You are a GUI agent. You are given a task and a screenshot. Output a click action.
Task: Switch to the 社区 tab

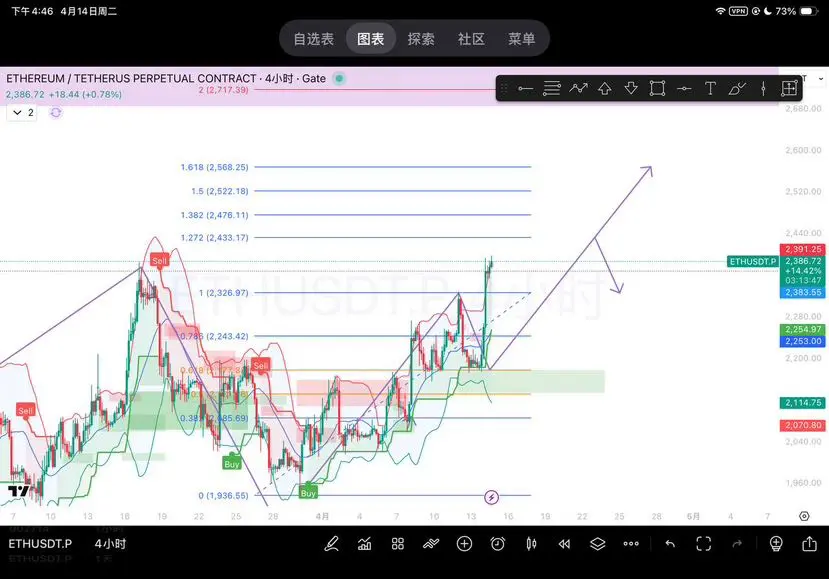(471, 39)
